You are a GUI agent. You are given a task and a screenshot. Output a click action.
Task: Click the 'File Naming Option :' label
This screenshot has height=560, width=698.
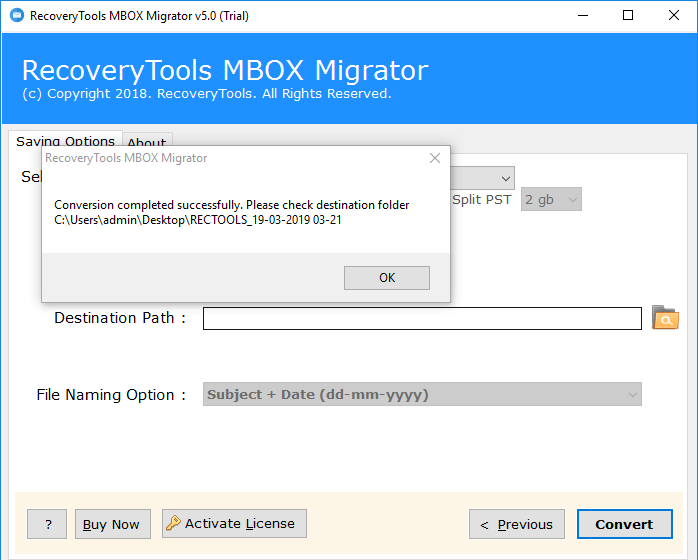coord(111,395)
